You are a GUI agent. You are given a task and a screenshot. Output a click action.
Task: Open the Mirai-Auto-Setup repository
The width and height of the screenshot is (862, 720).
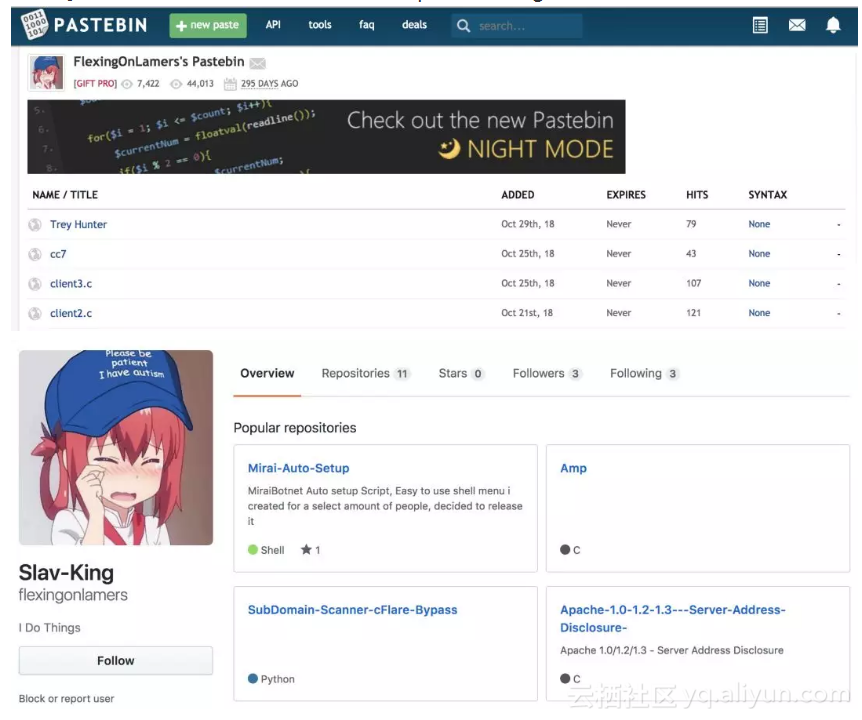coord(299,468)
